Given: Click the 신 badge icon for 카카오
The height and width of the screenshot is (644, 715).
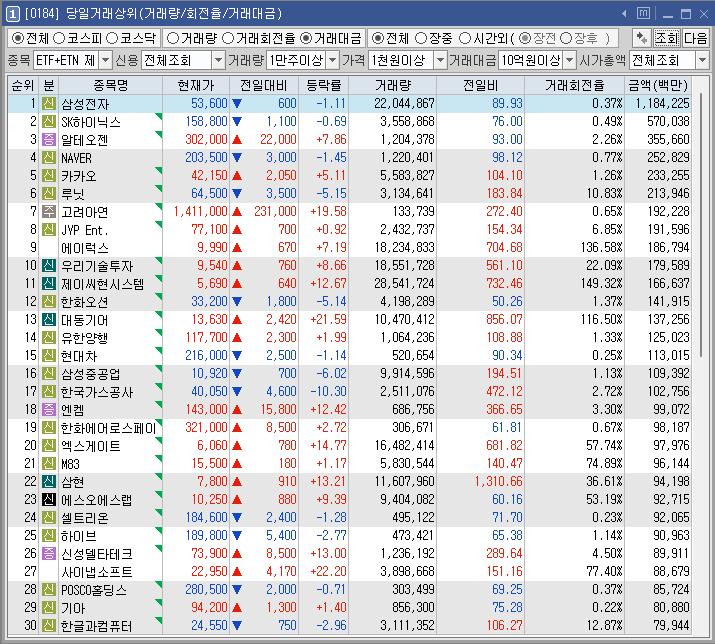Looking at the screenshot, I should [x=49, y=176].
